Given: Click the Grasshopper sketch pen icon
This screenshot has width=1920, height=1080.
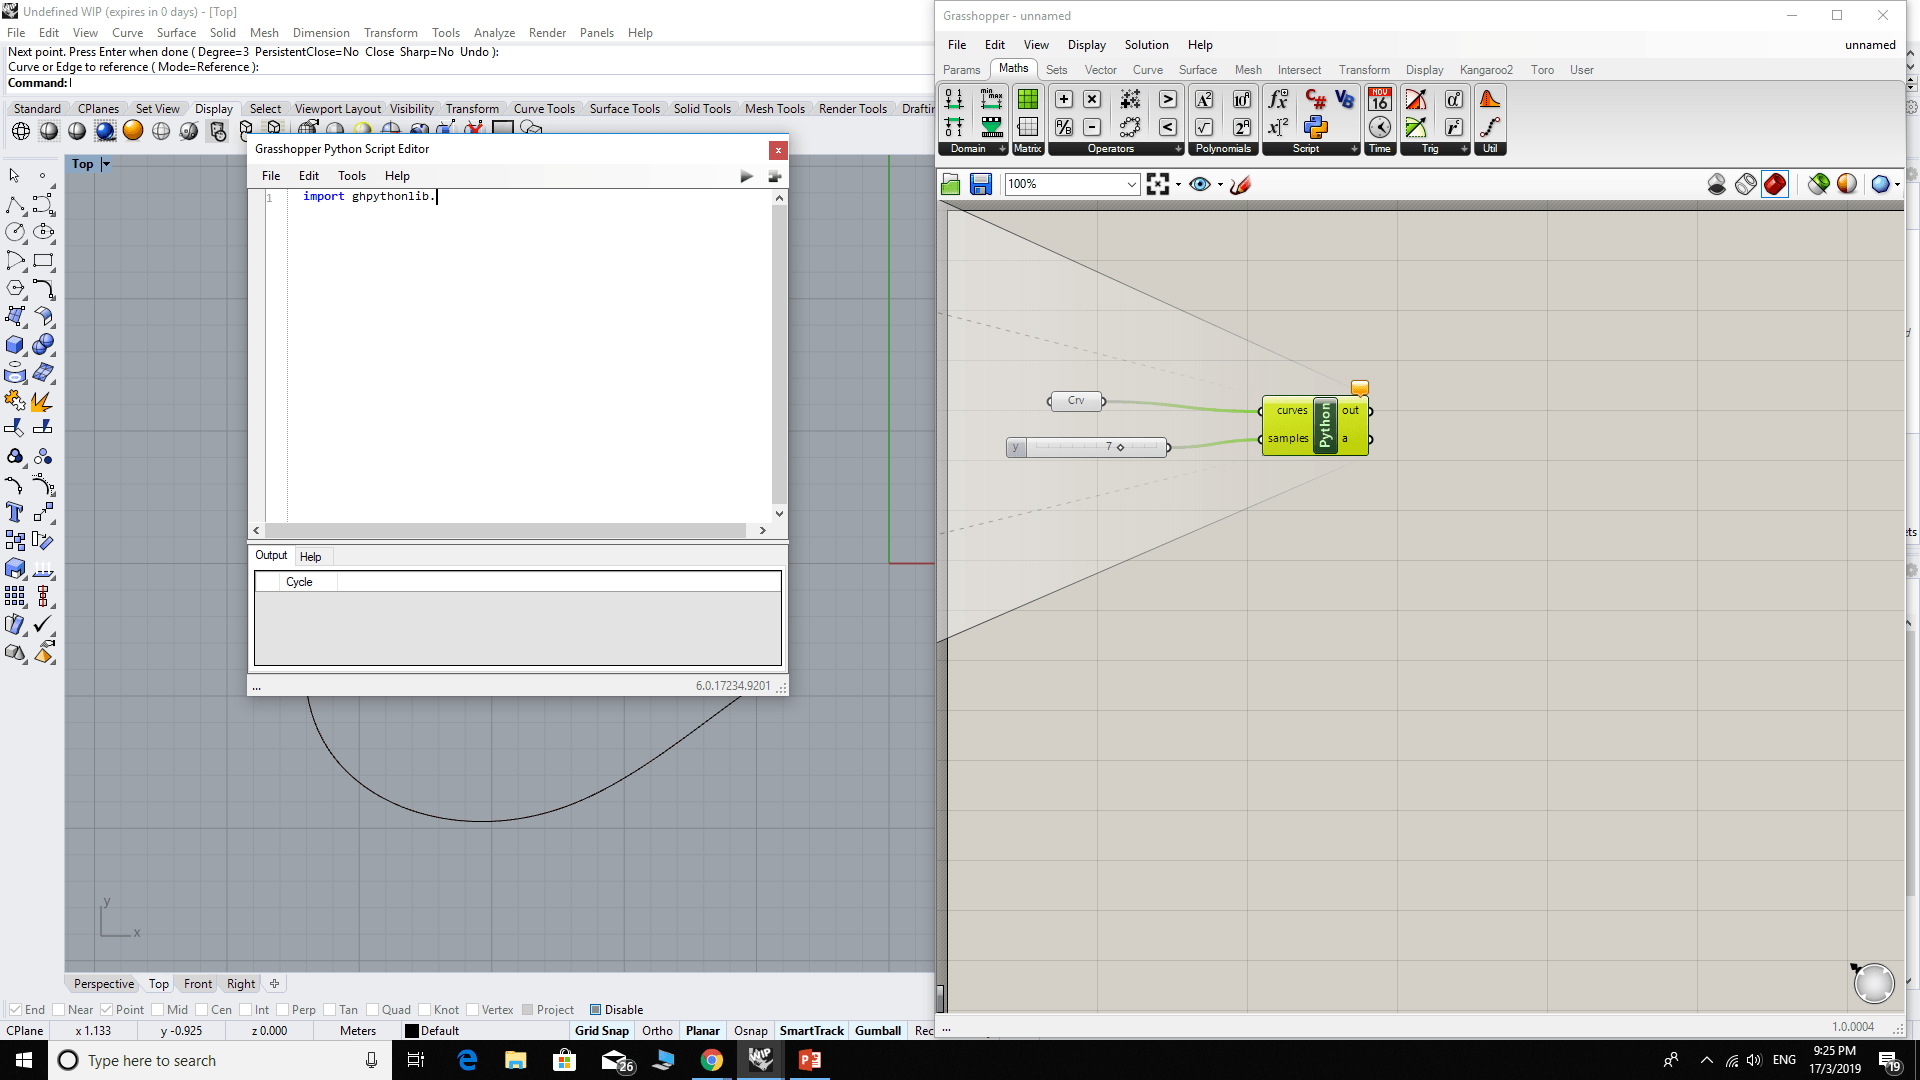Looking at the screenshot, I should pos(1241,184).
